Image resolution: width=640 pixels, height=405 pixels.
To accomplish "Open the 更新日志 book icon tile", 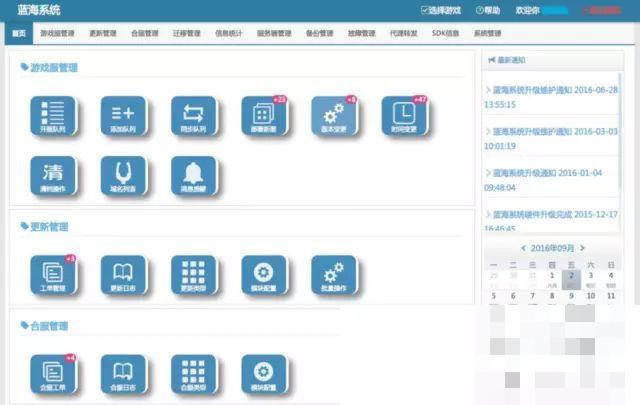I will tap(123, 275).
